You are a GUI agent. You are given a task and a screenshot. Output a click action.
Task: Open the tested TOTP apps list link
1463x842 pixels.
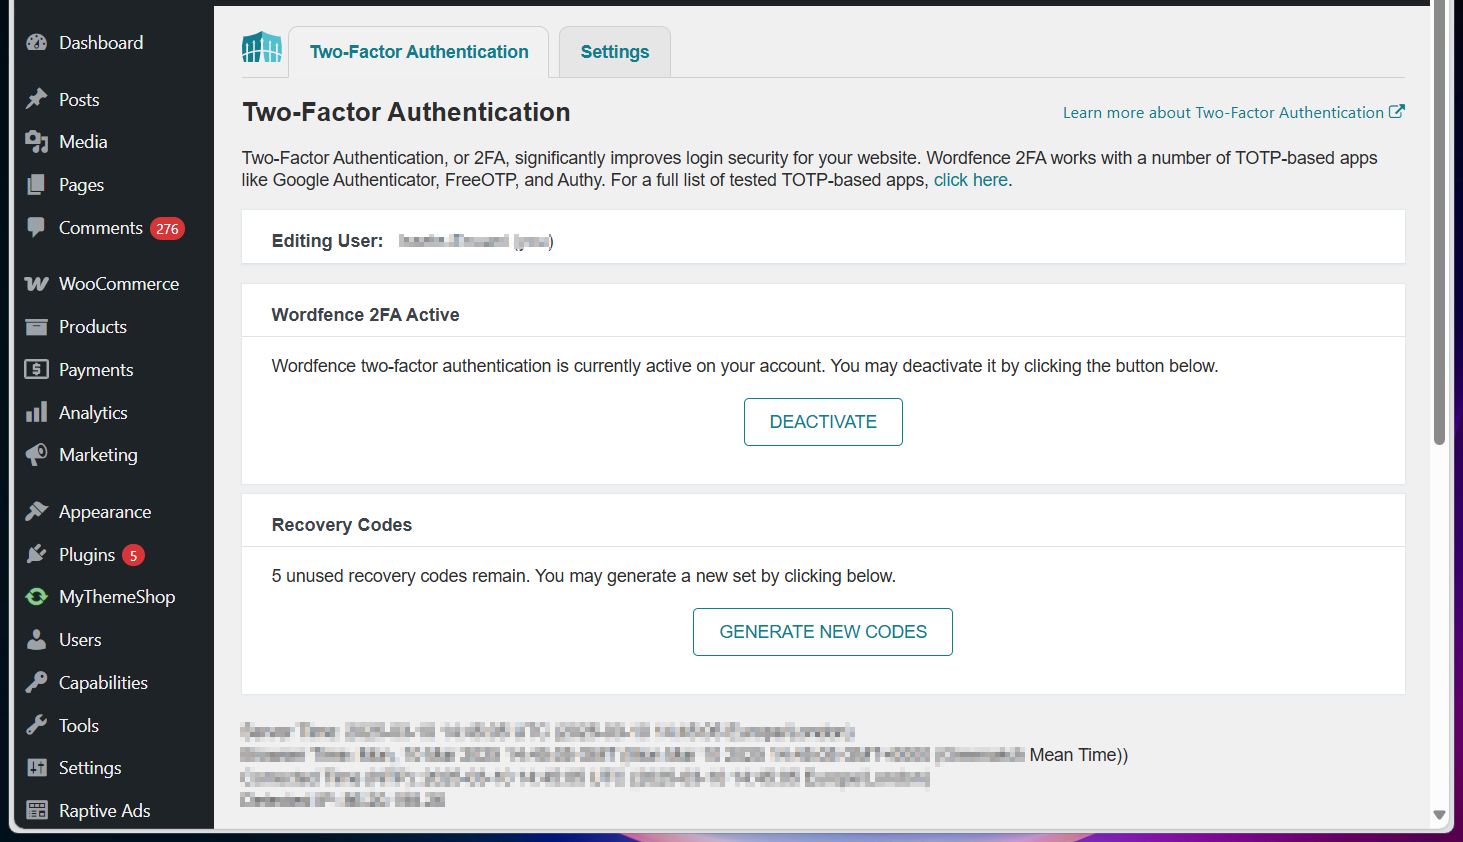click(x=969, y=179)
